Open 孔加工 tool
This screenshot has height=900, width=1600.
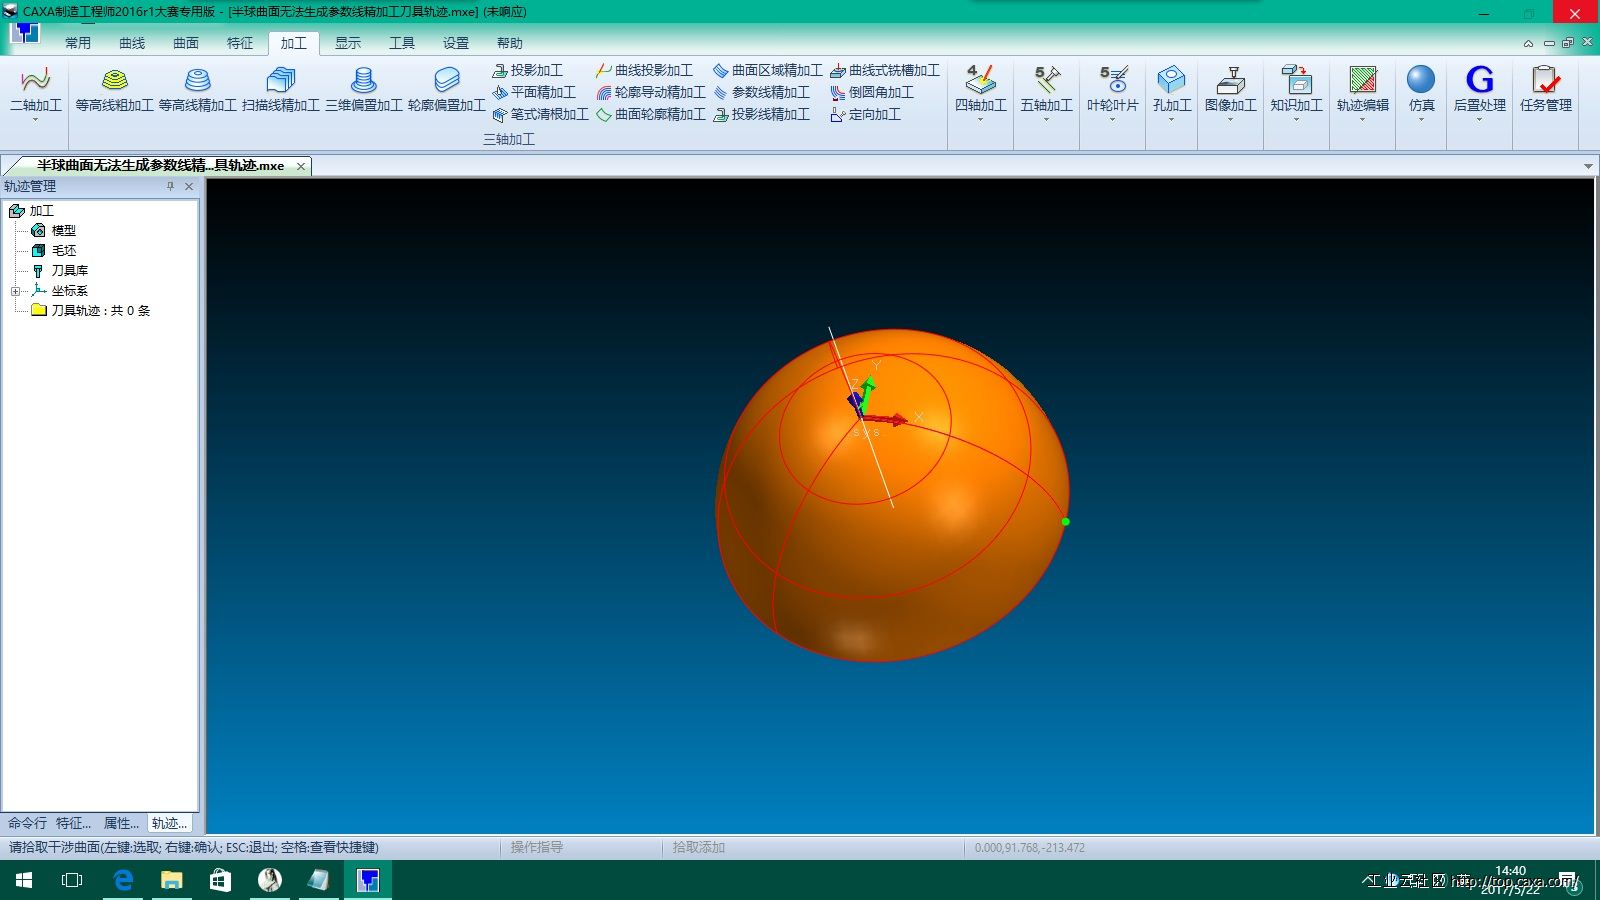click(1171, 91)
